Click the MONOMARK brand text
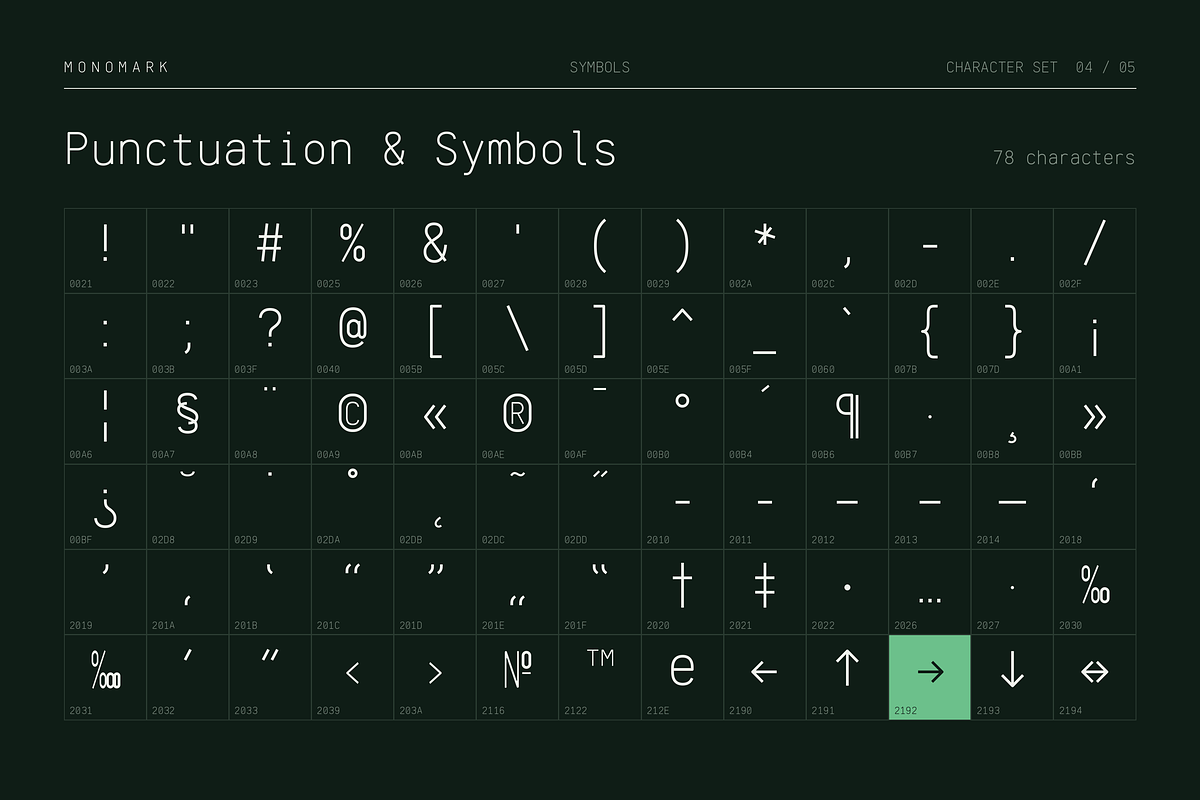Image resolution: width=1200 pixels, height=800 pixels. 117,67
